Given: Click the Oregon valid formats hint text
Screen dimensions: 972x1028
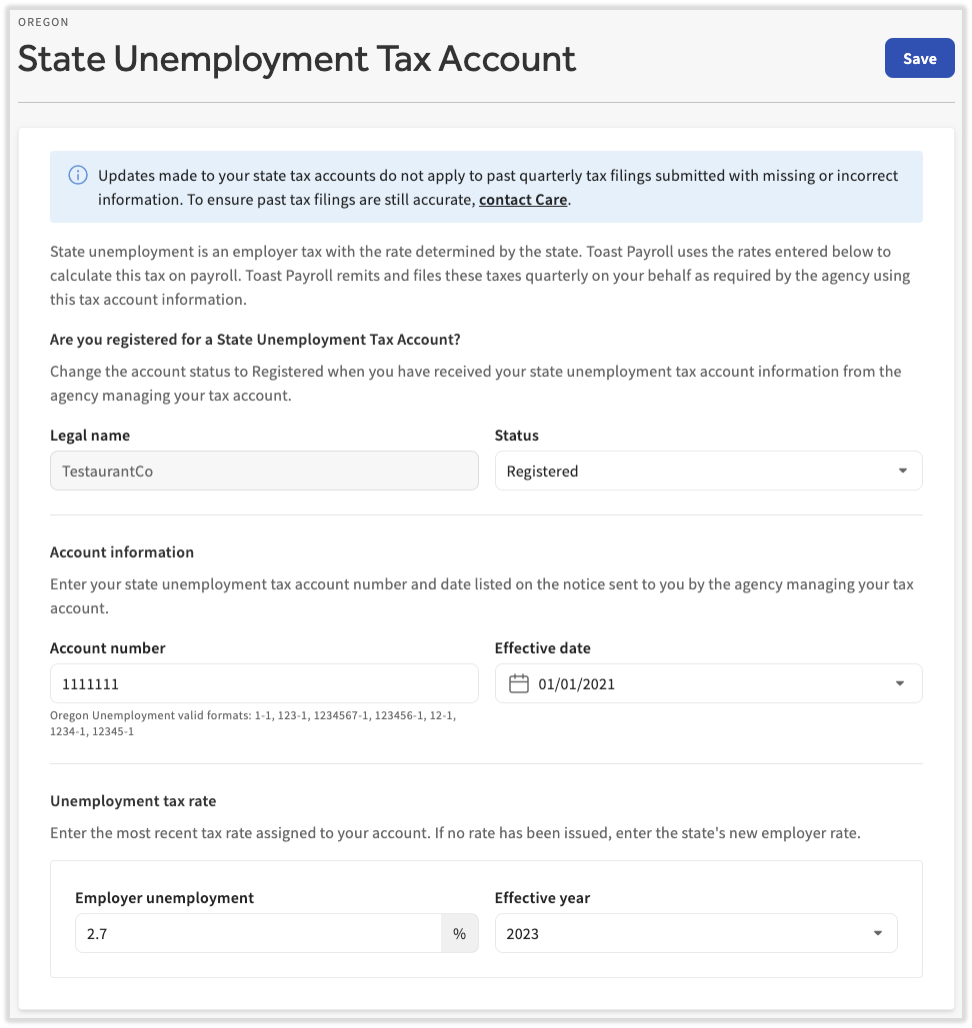Looking at the screenshot, I should (x=253, y=723).
